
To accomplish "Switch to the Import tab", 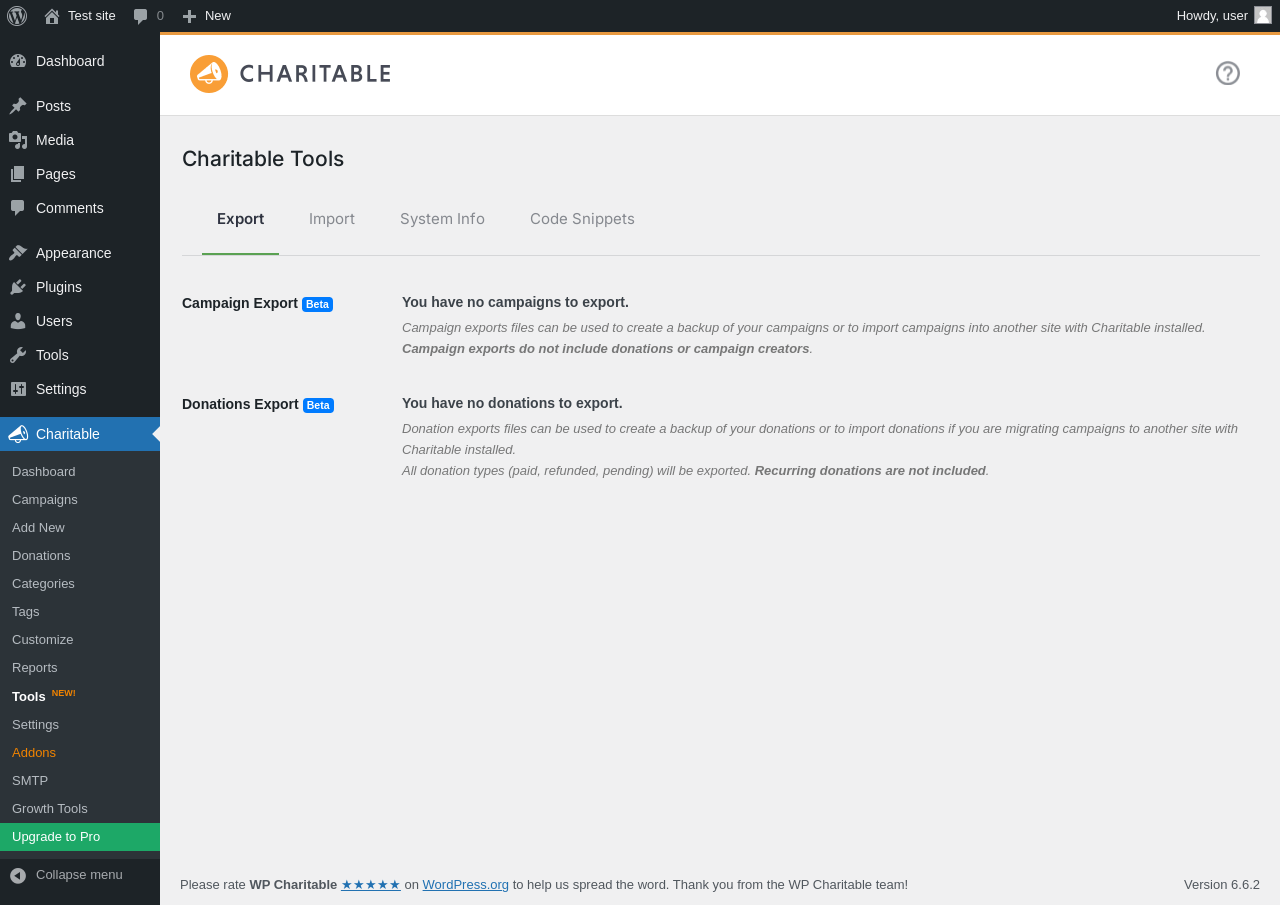I will (332, 219).
